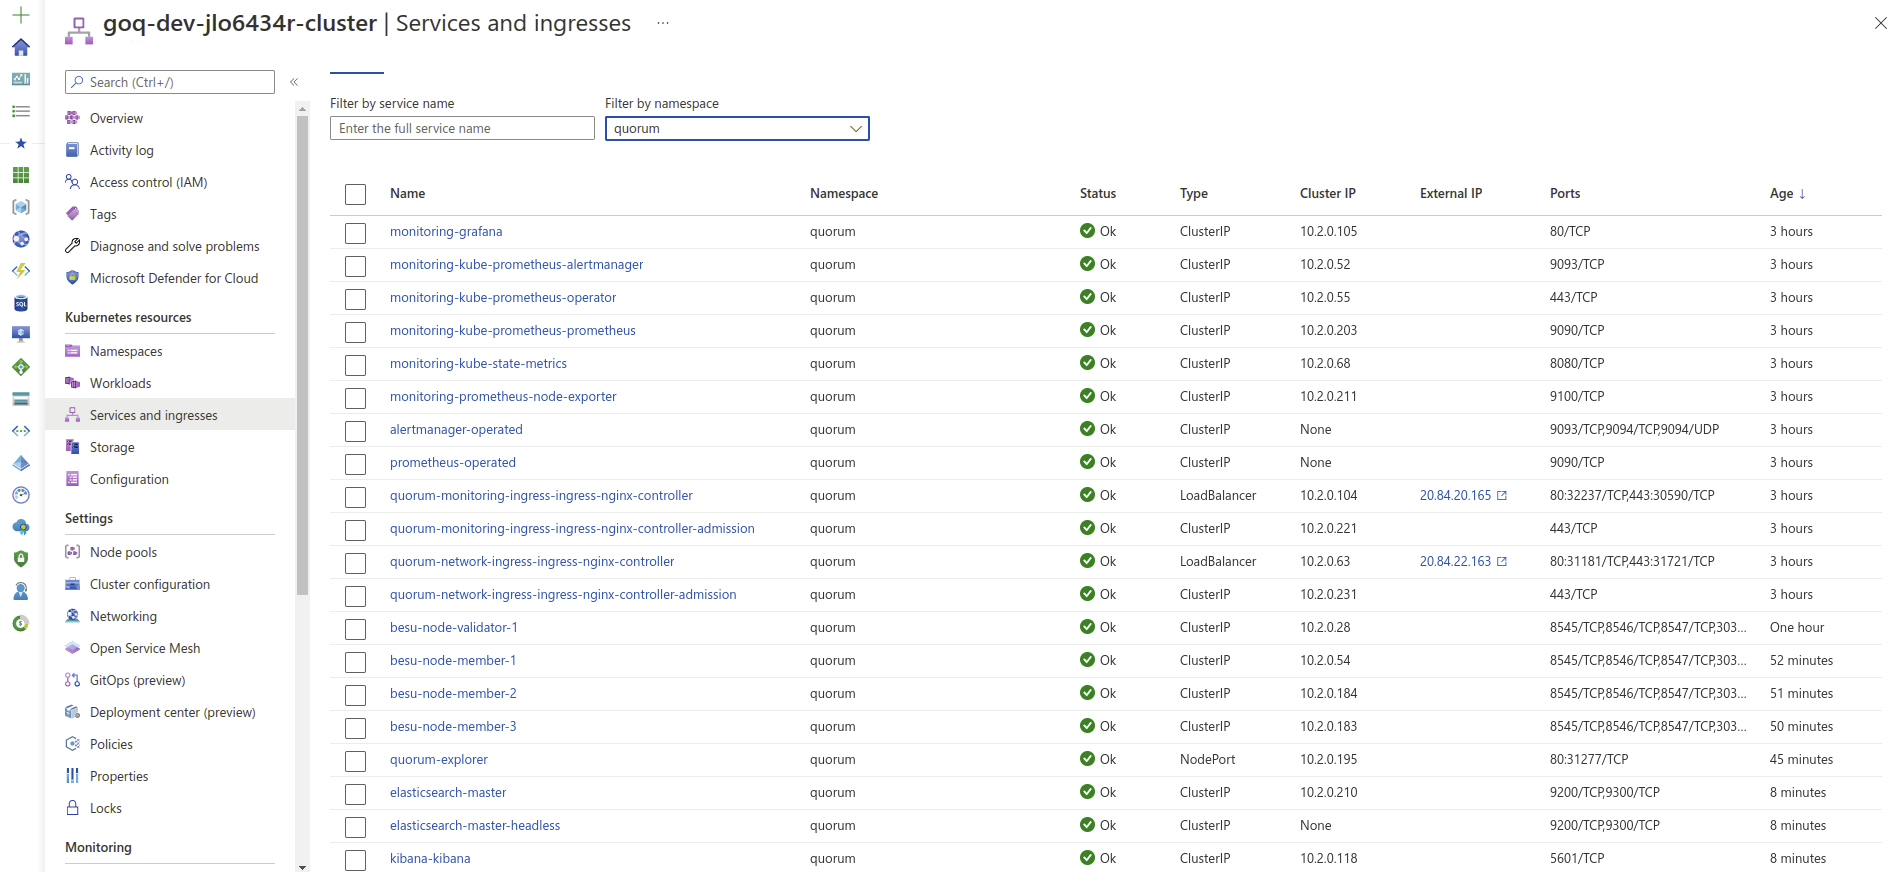
Task: Open the monitoring-kube-state-metrics service link
Action: click(478, 363)
